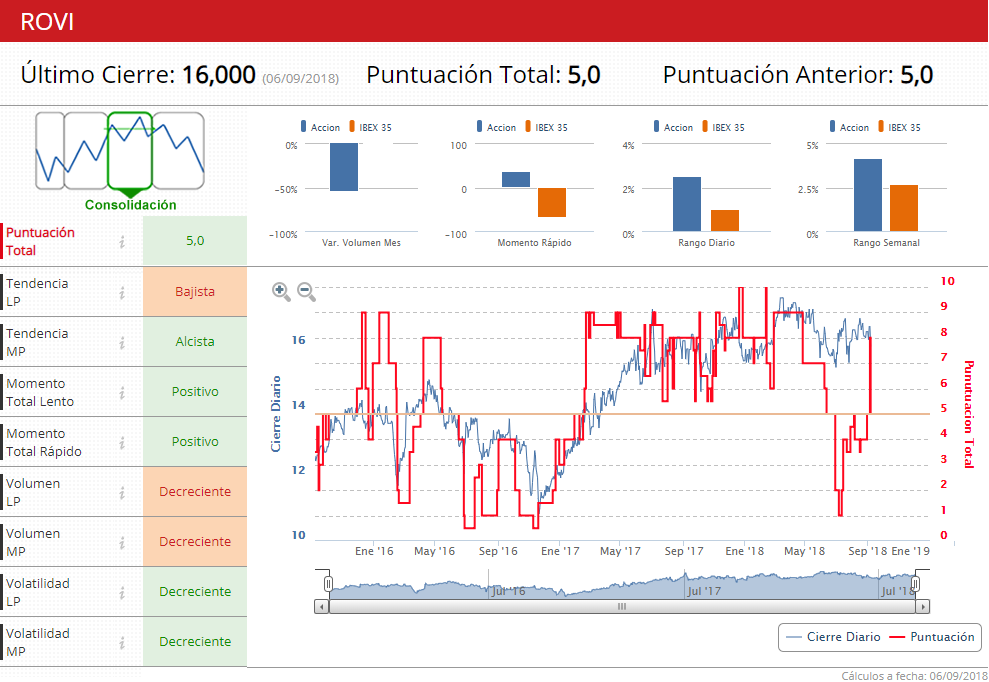Click the 5,0 value in Puntuación Total row
Image resolution: width=989 pixels, height=682 pixels.
point(195,240)
